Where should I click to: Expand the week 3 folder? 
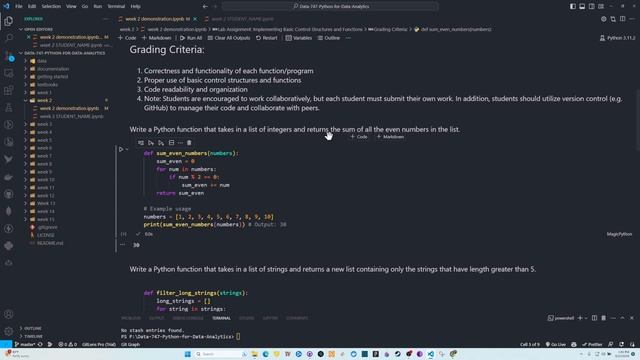[44, 124]
